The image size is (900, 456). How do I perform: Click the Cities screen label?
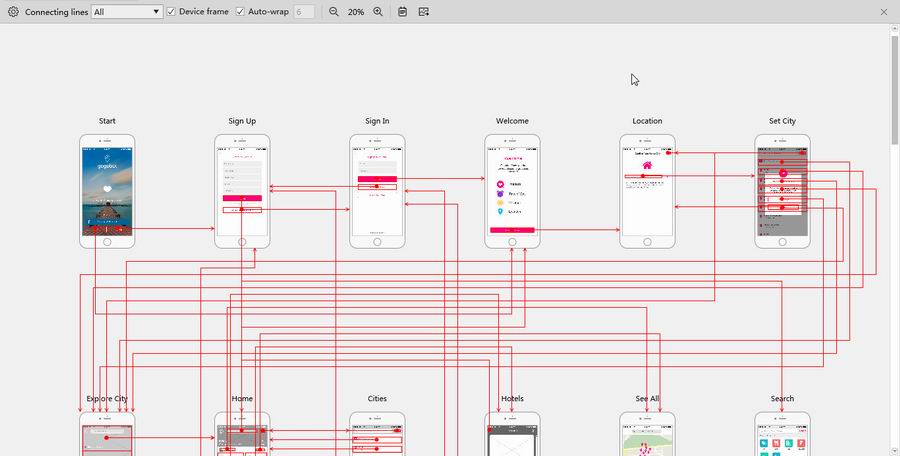[x=377, y=399]
